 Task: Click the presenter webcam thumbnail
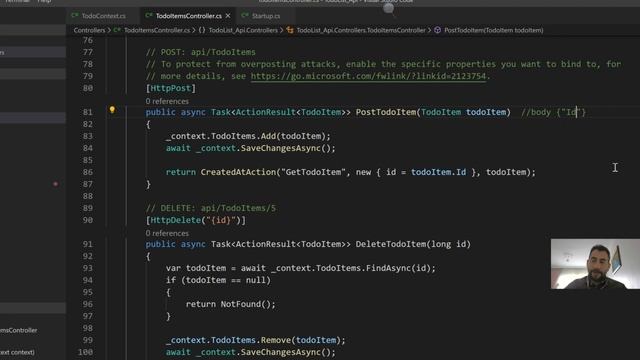click(x=595, y=264)
